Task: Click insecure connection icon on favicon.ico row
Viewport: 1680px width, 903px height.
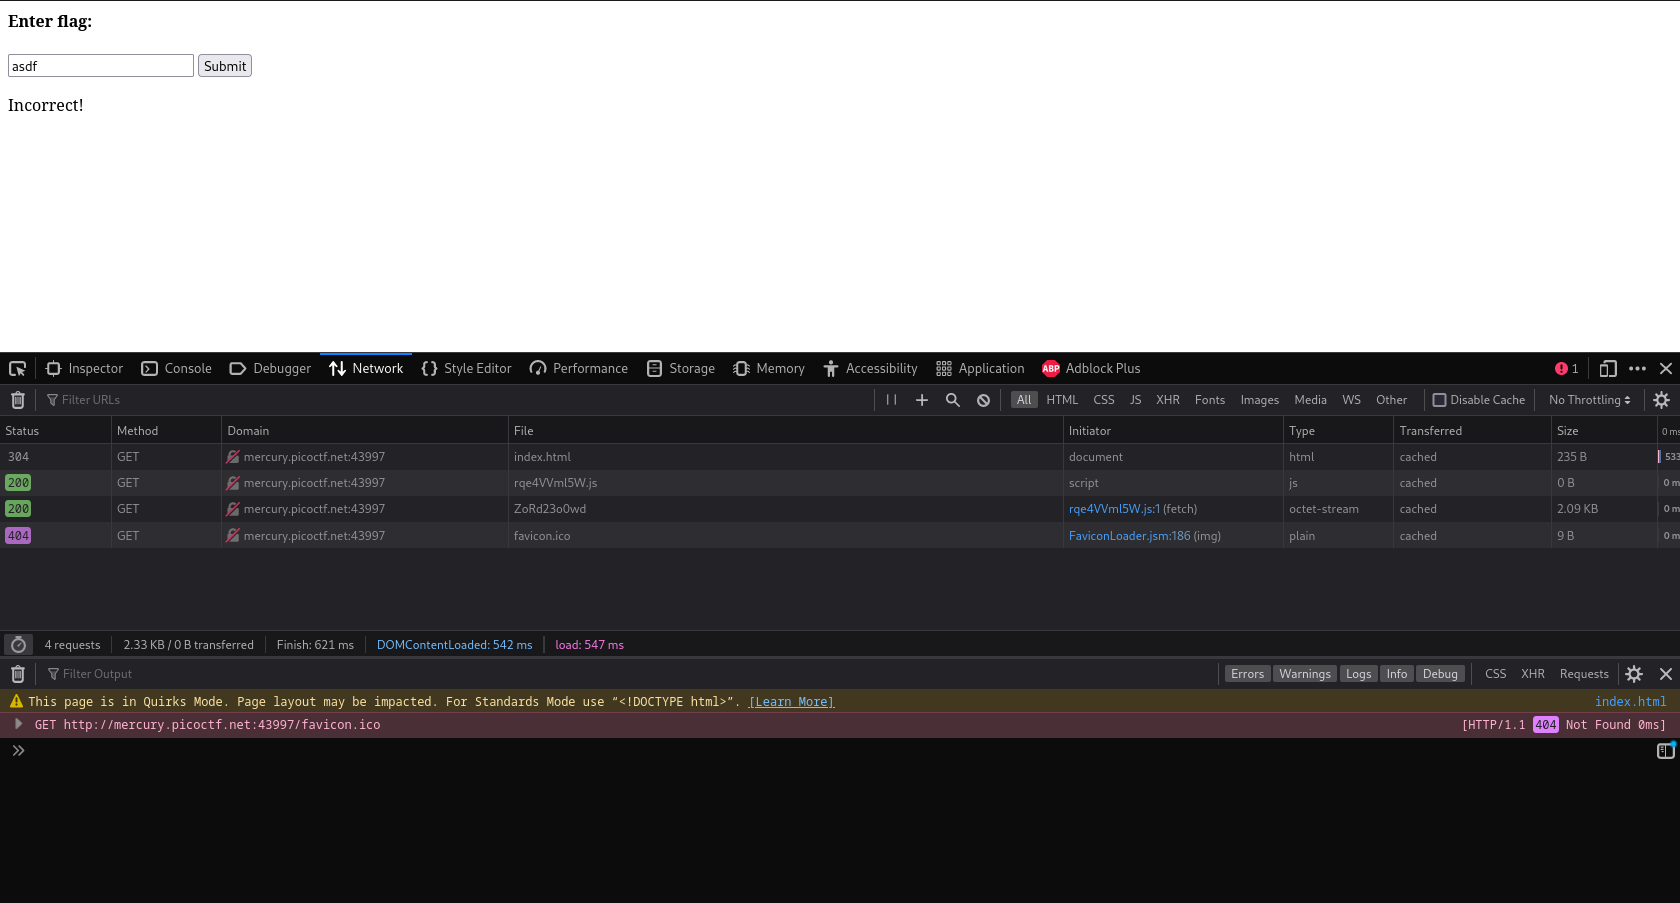Action: point(233,536)
